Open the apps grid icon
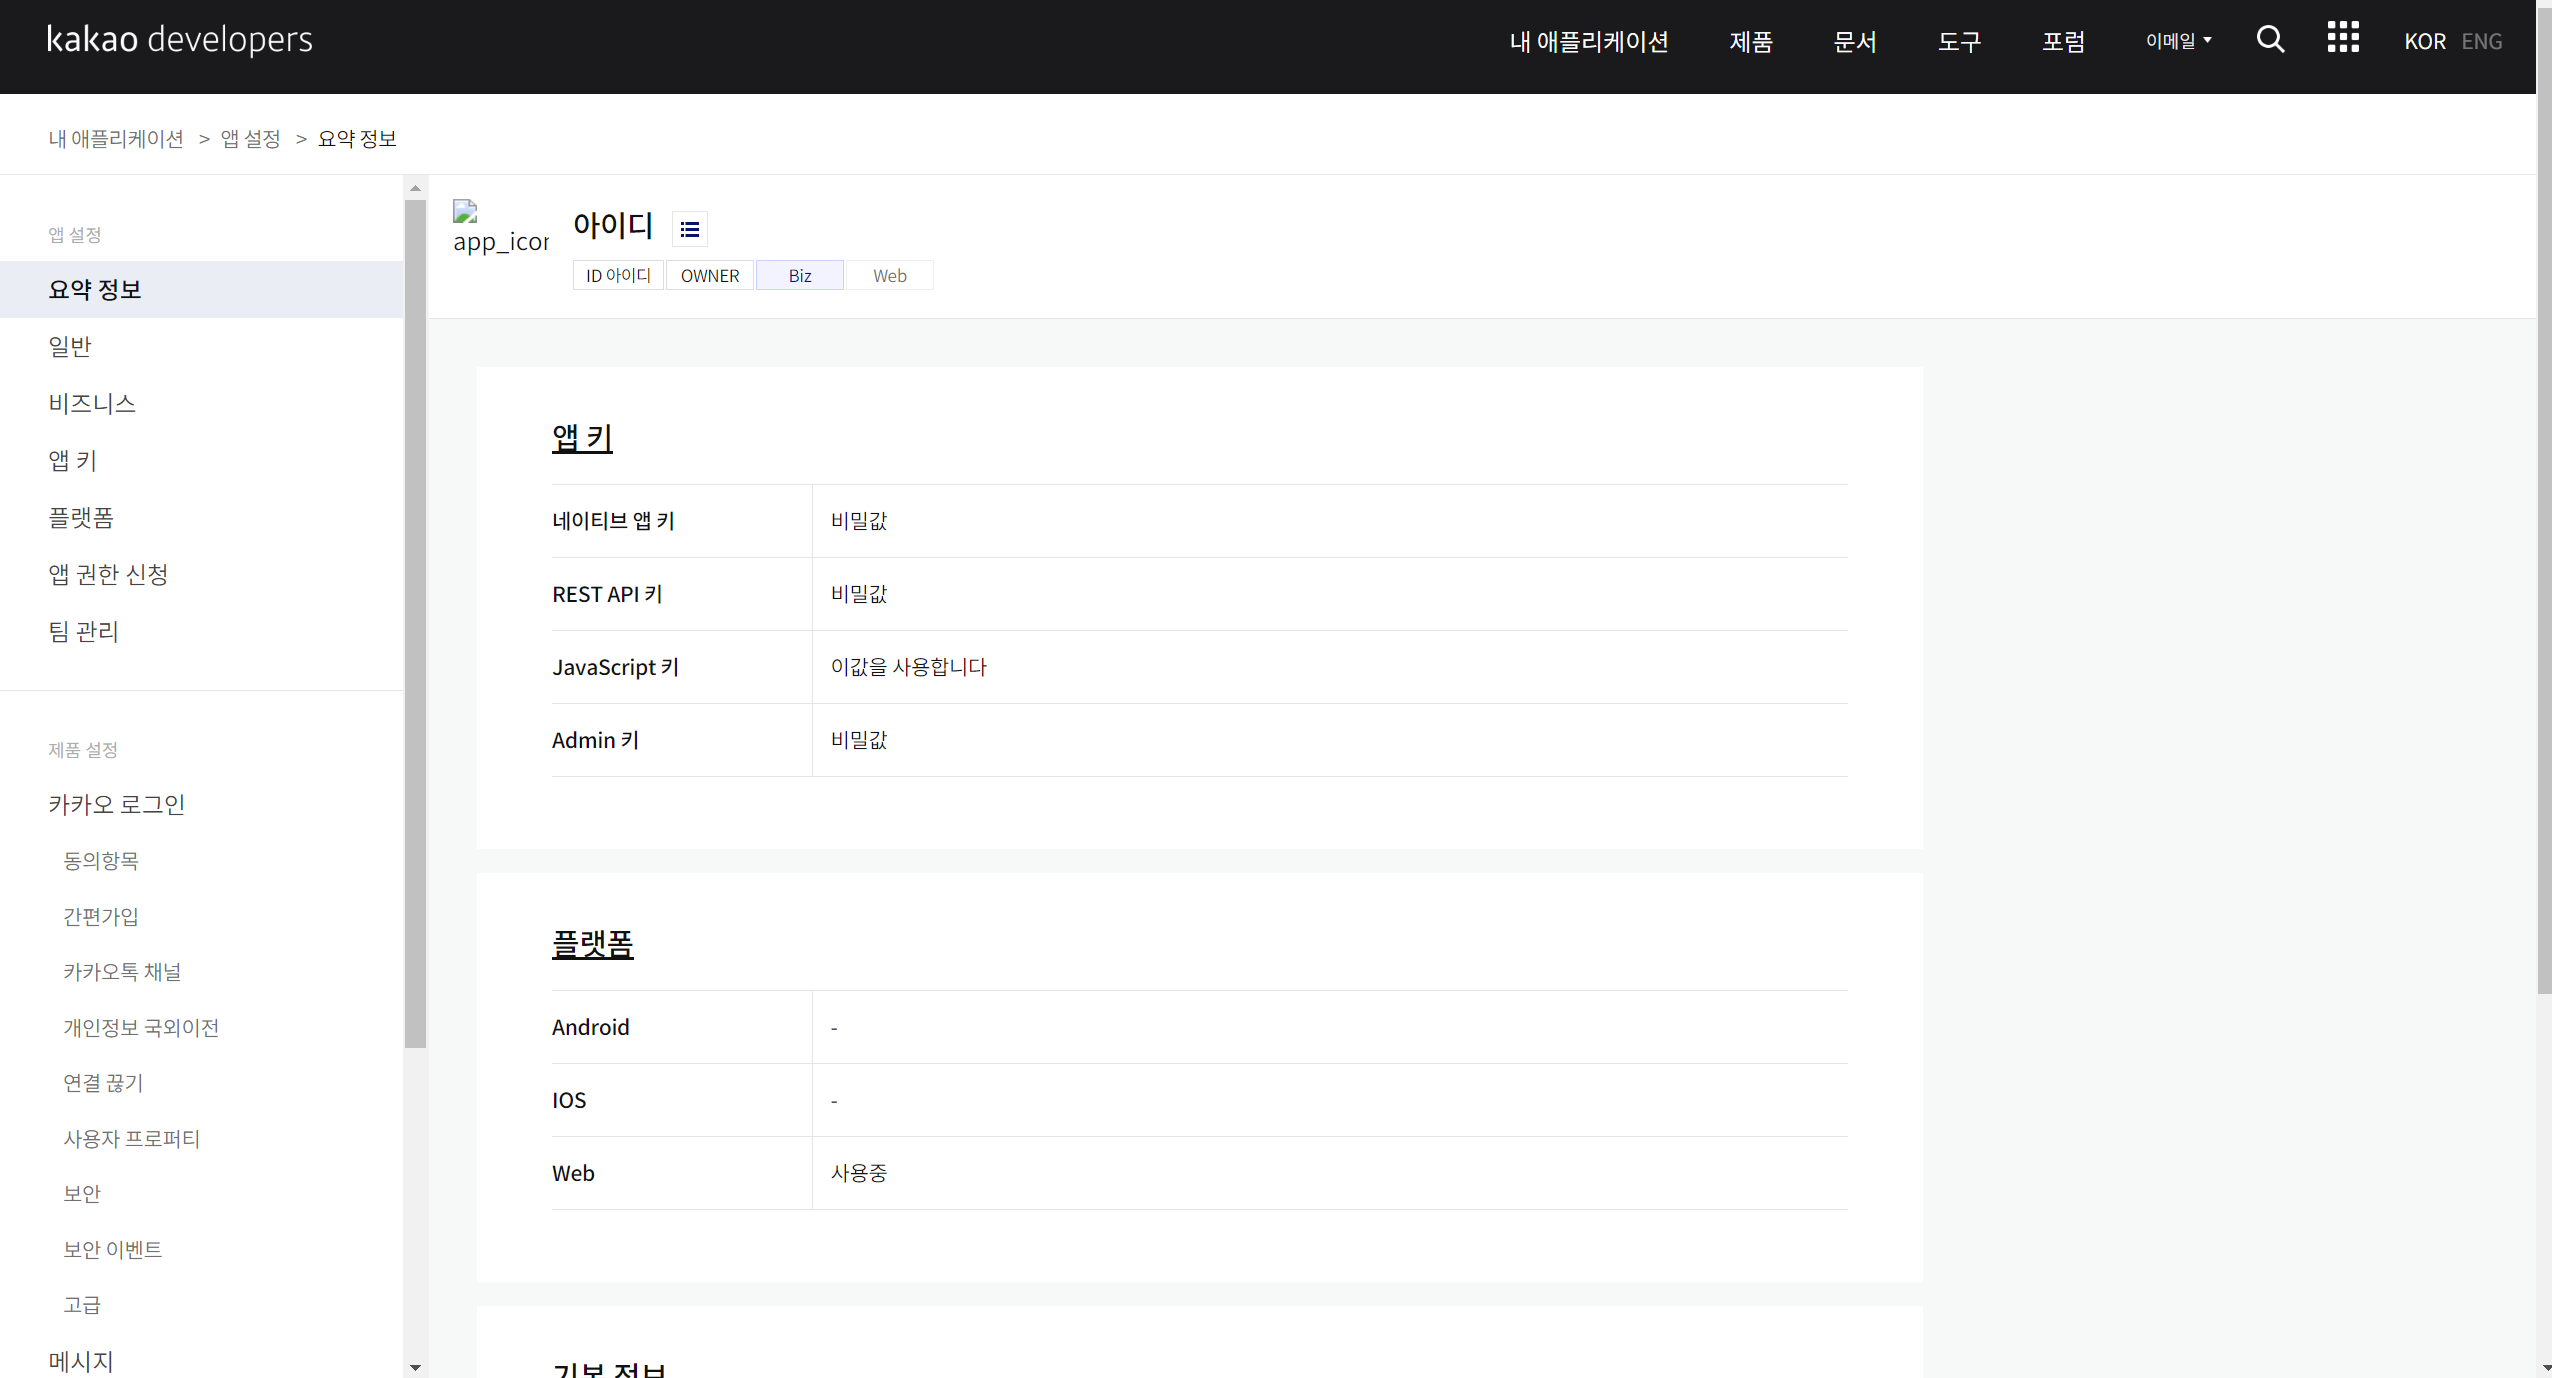The width and height of the screenshot is (2552, 1378). [x=2342, y=38]
